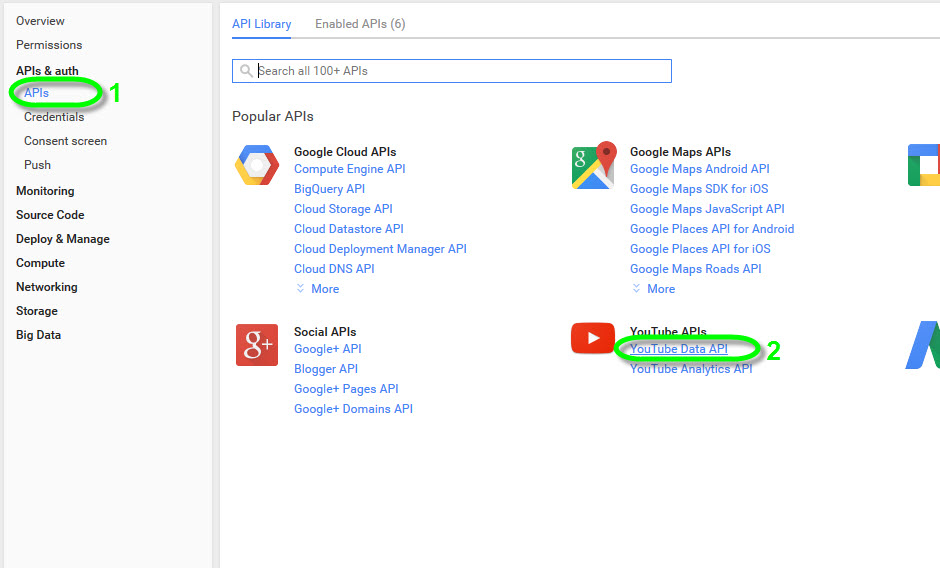
Task: Click the Google+ red icon
Action: pos(257,344)
